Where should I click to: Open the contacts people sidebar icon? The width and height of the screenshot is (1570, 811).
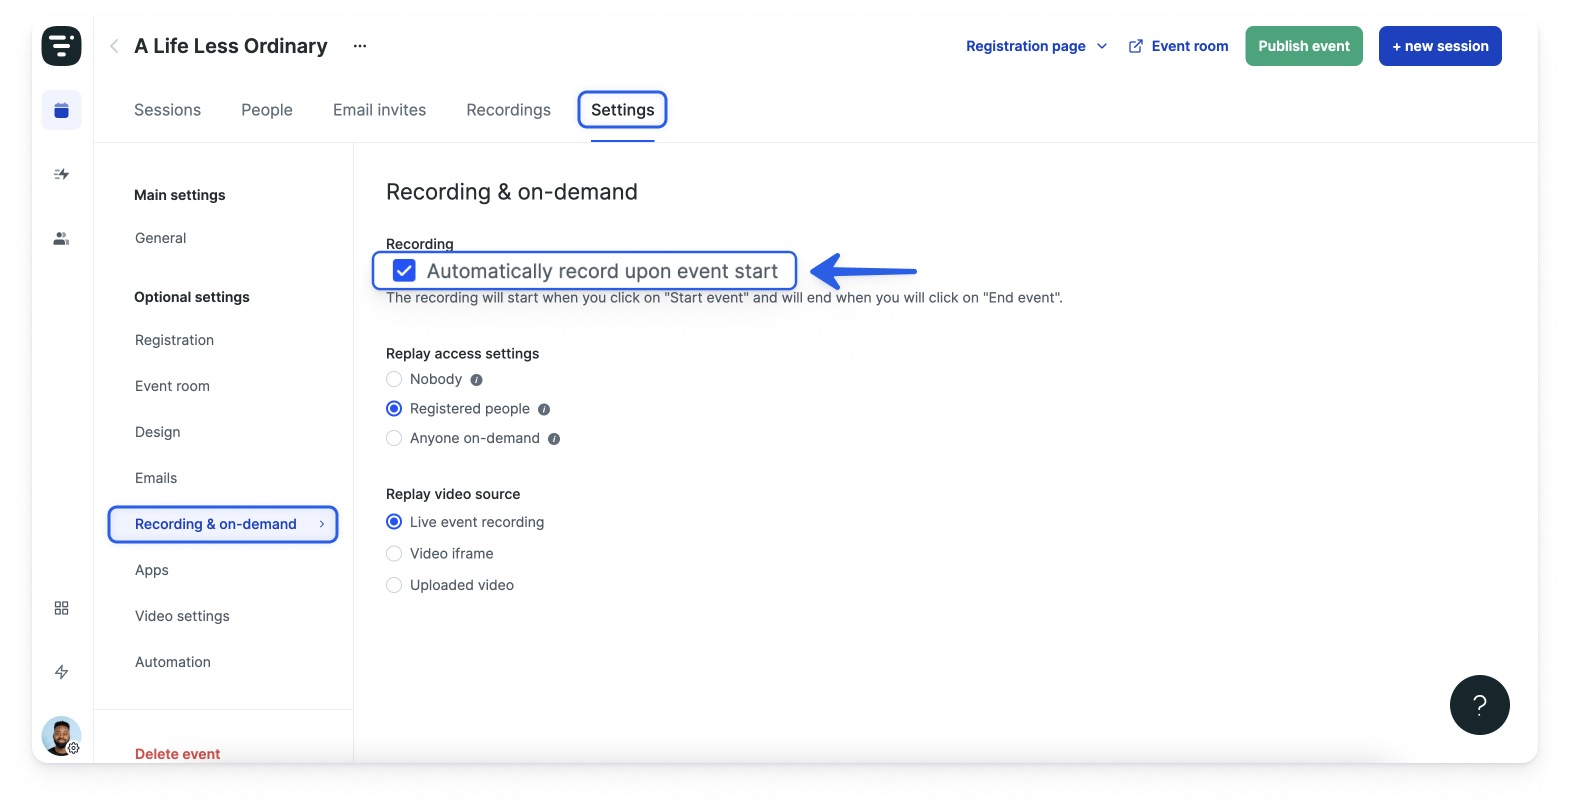point(61,238)
